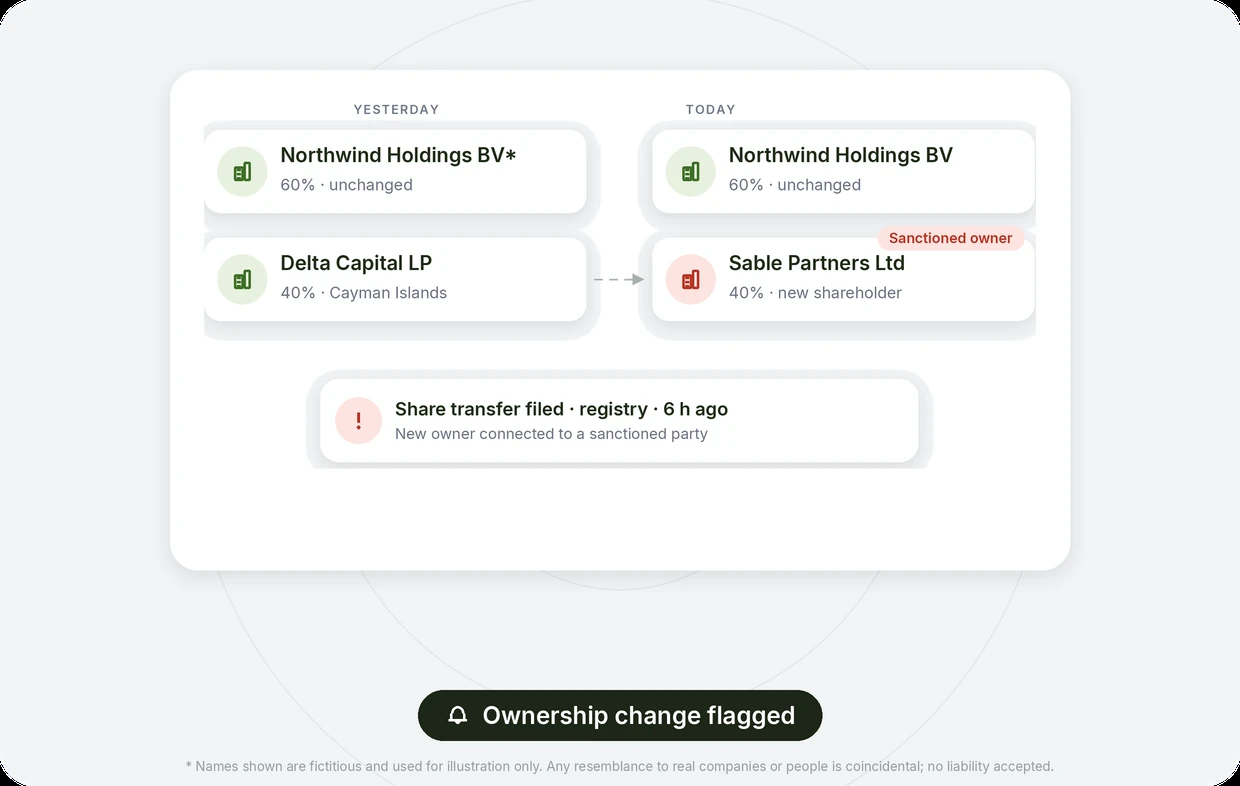Select the Sable Partners Ltd shareholder card
Image resolution: width=1240 pixels, height=786 pixels.
coord(843,279)
